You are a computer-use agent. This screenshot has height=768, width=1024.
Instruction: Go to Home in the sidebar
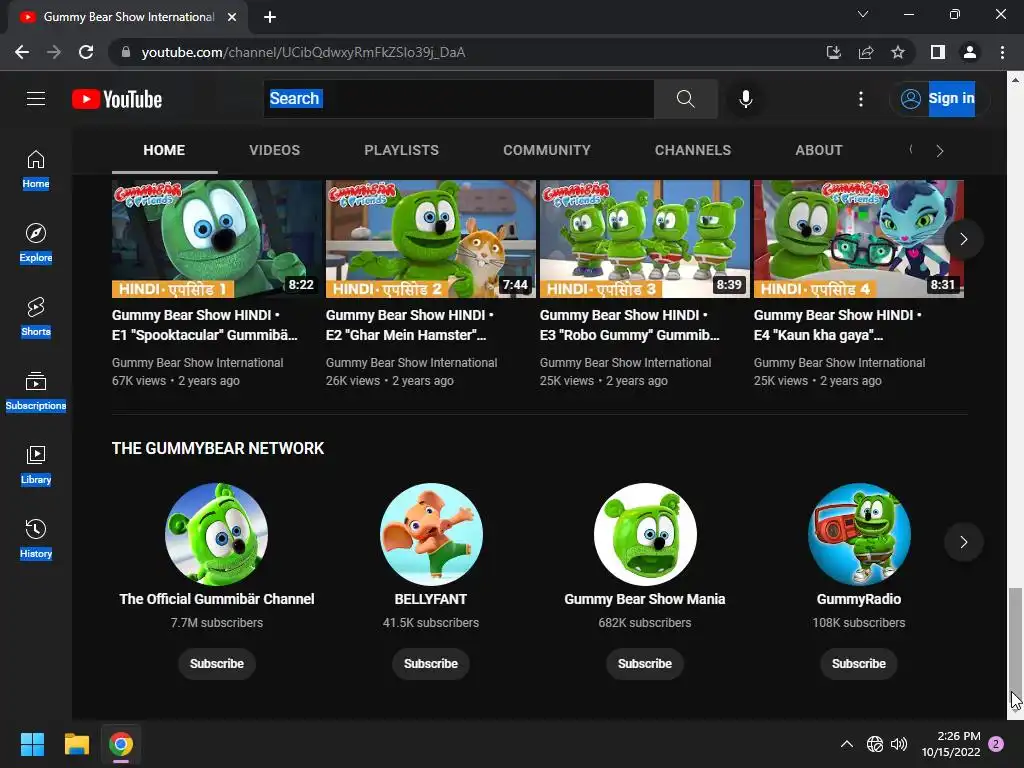(36, 169)
